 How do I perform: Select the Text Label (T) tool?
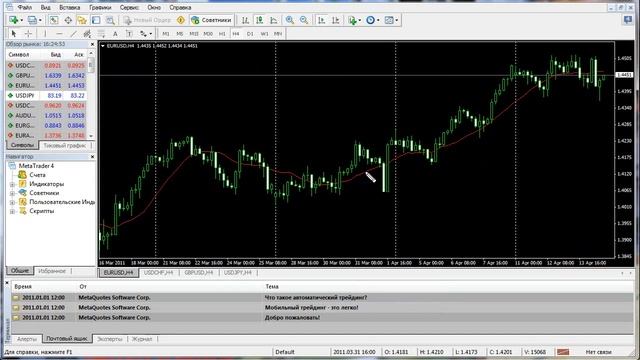point(129,33)
